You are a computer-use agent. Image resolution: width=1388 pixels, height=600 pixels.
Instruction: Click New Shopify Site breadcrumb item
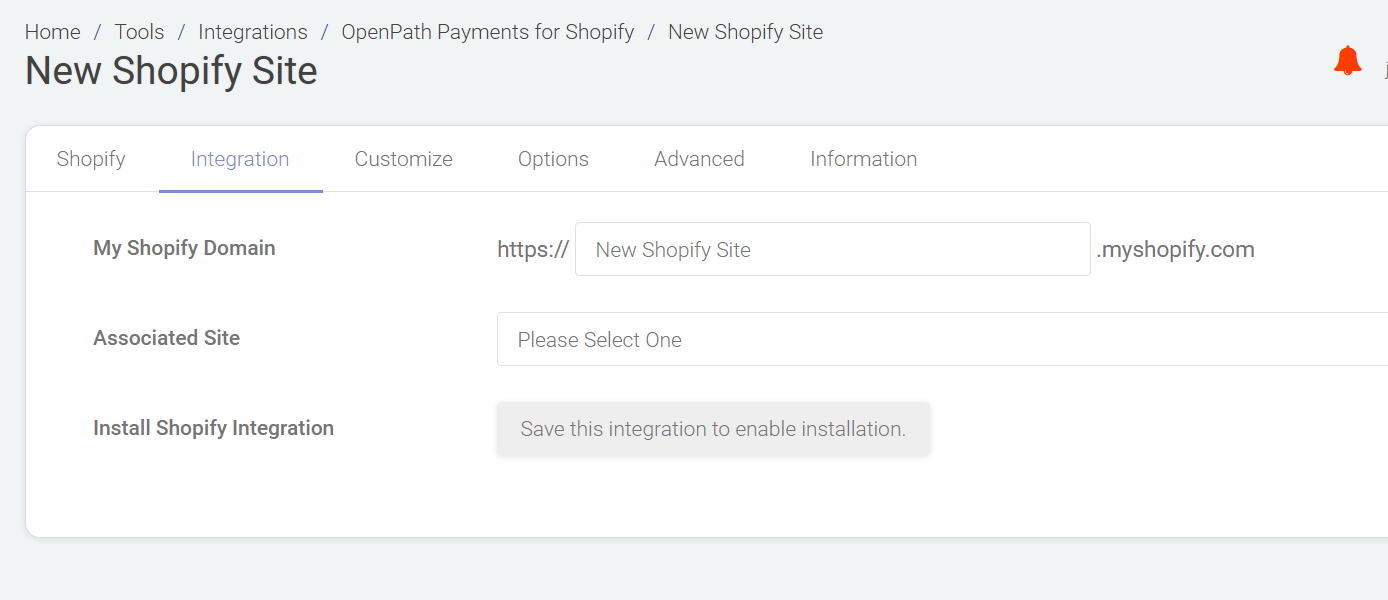point(745,32)
